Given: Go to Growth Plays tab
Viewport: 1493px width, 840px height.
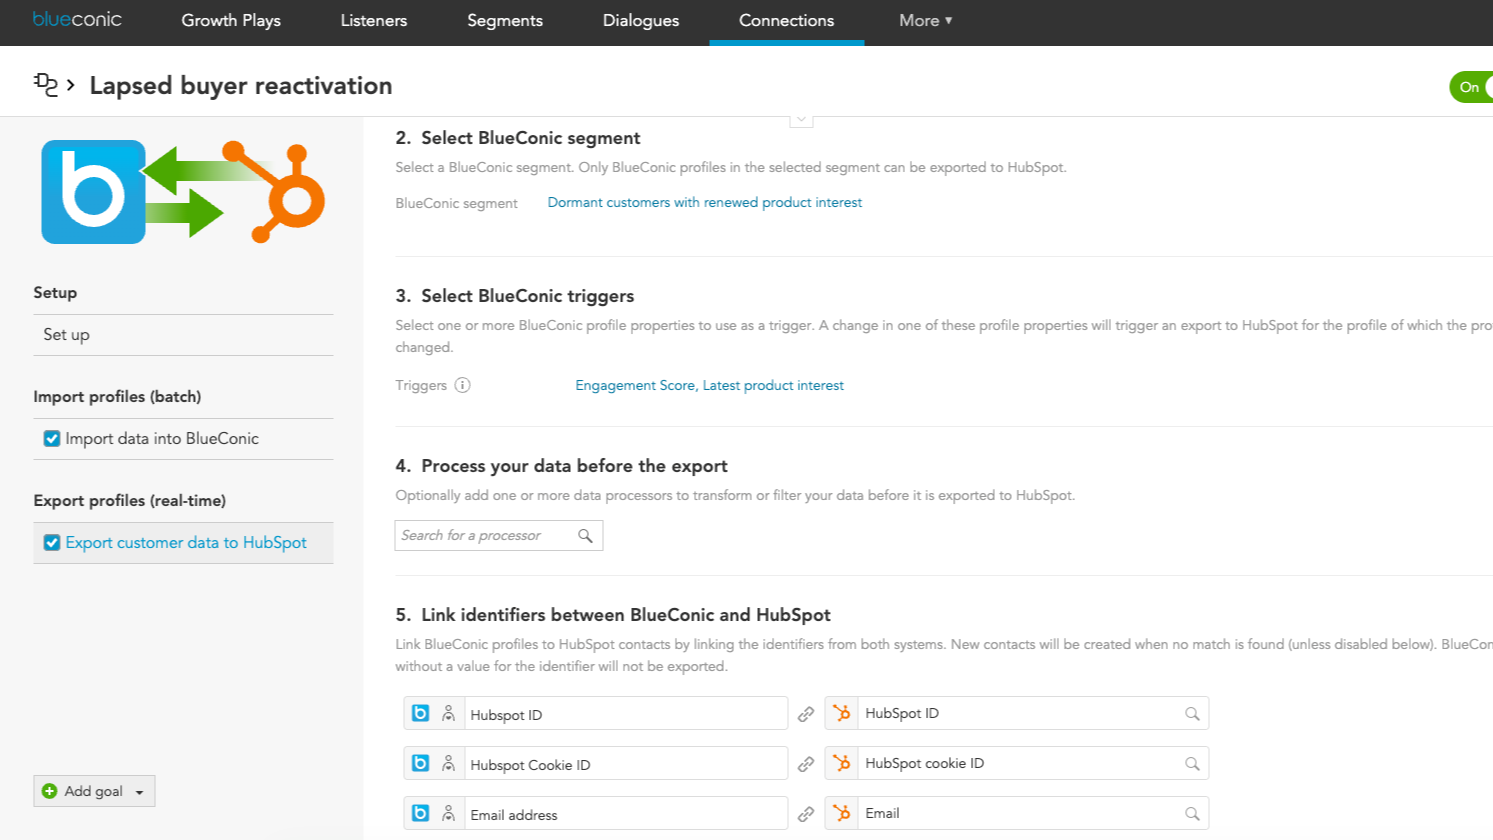Looking at the screenshot, I should pyautogui.click(x=231, y=20).
